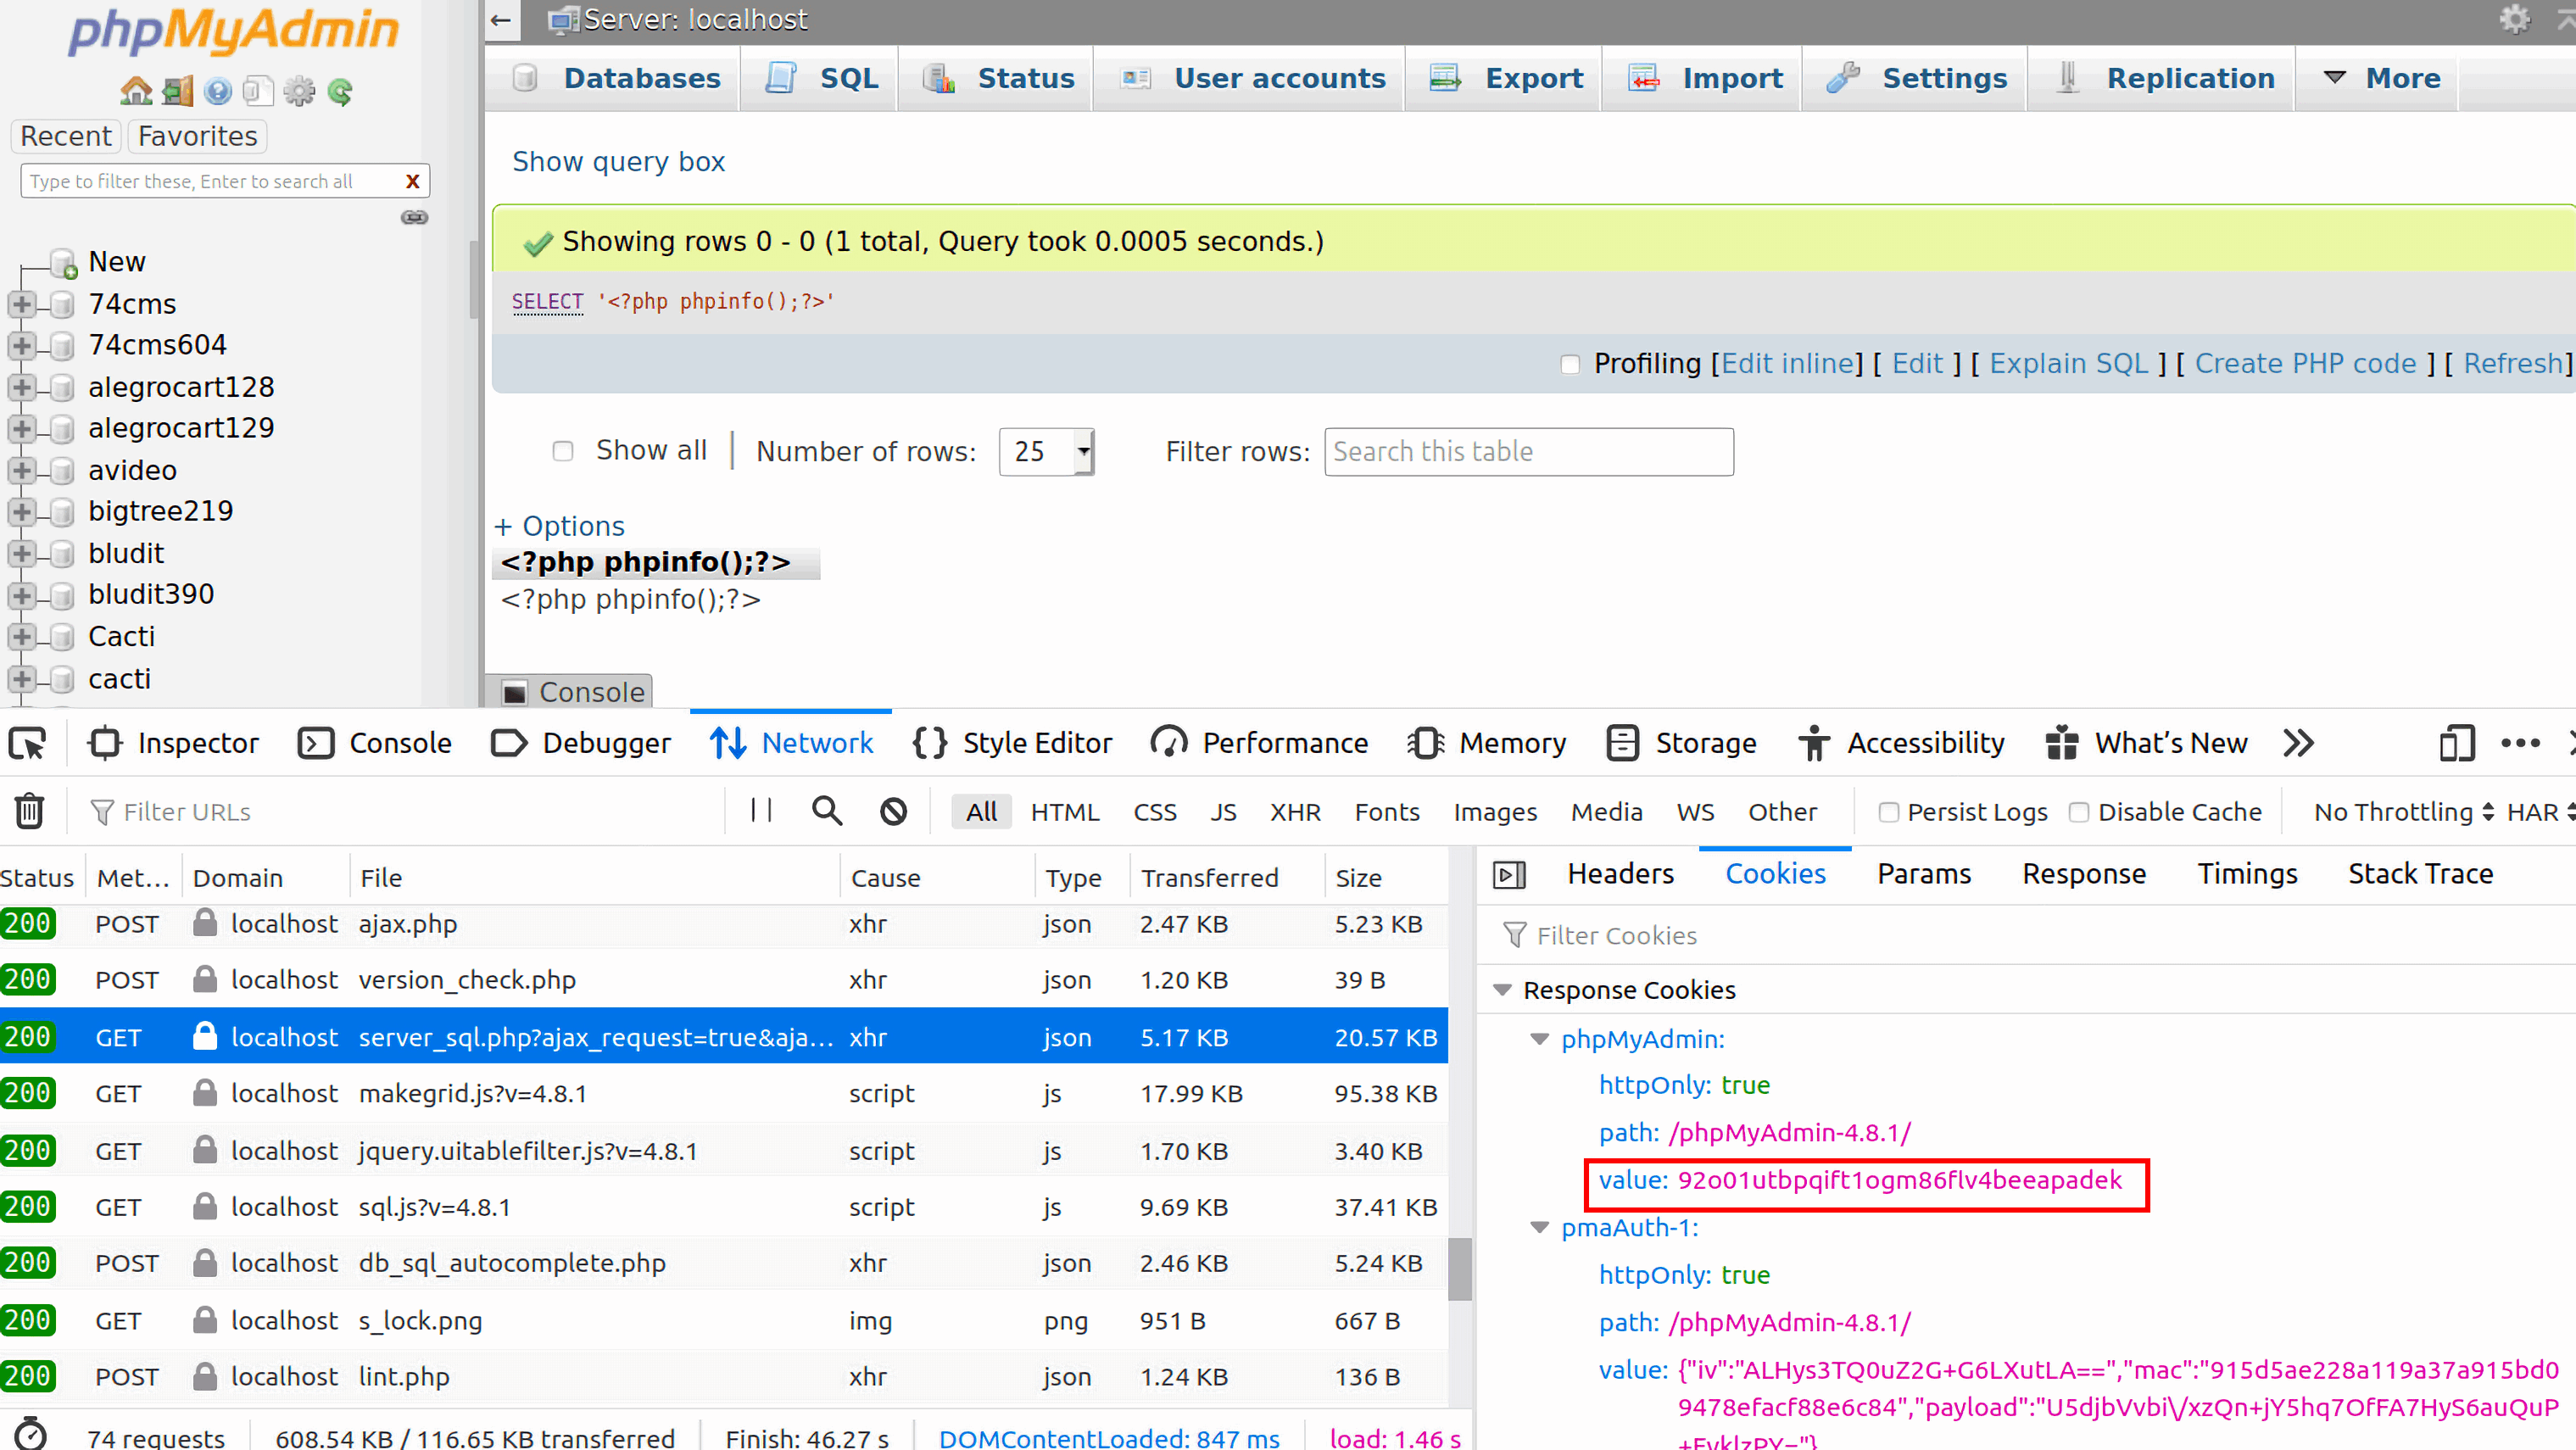Clear the database filter with red X

click(x=412, y=181)
